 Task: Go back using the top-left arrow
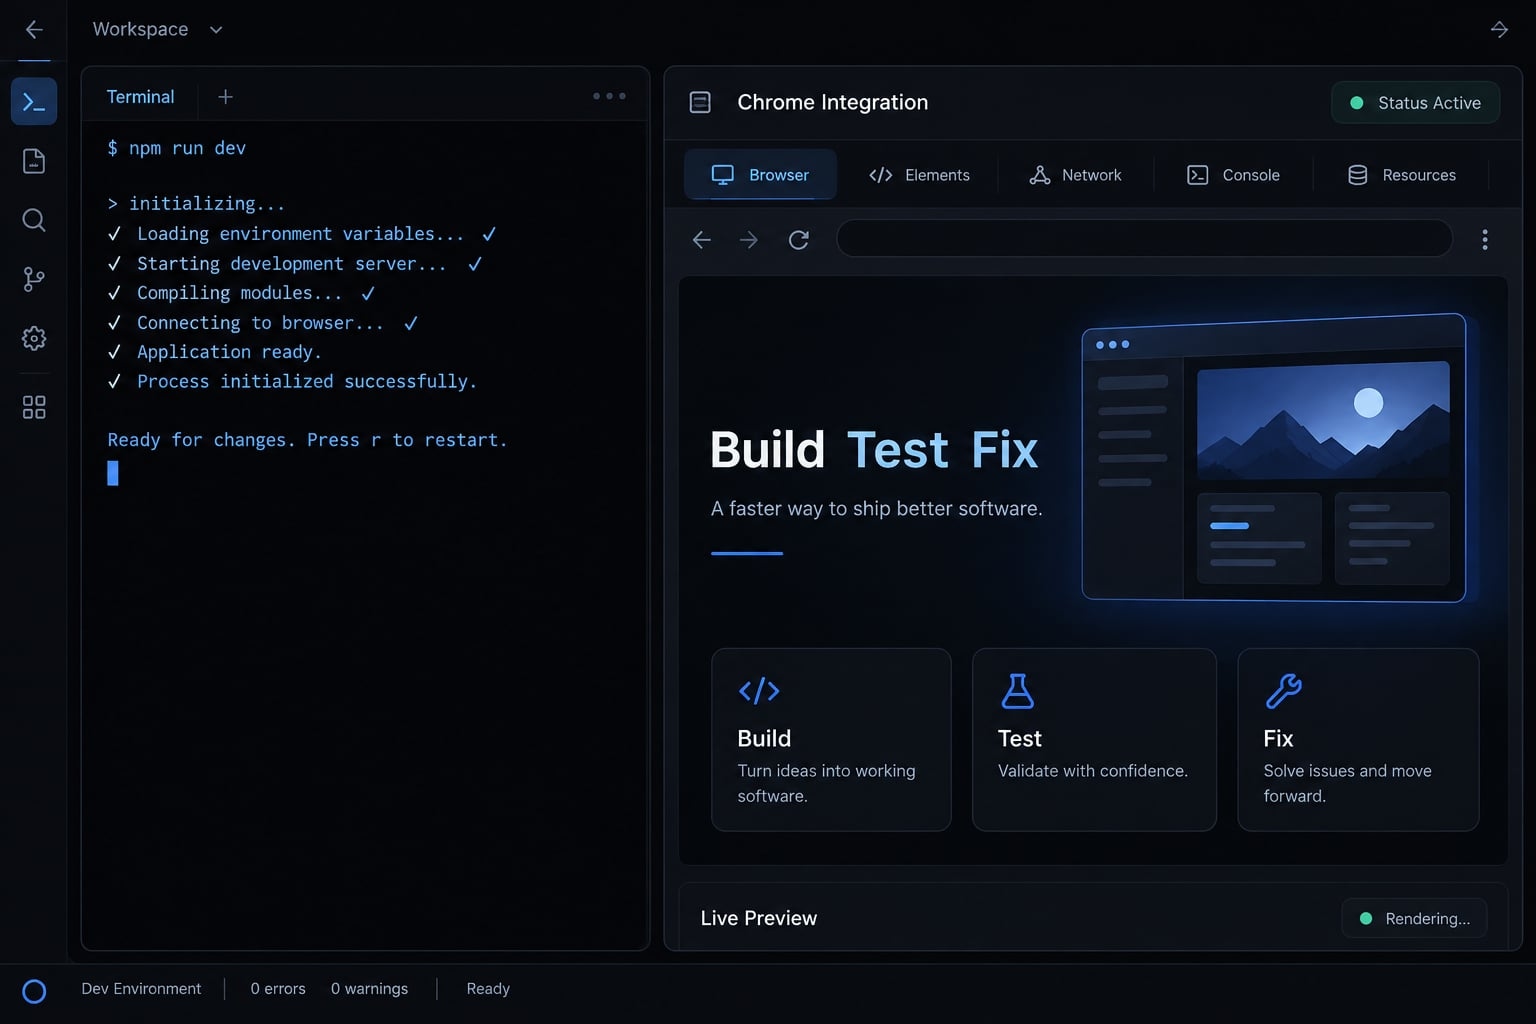34,30
